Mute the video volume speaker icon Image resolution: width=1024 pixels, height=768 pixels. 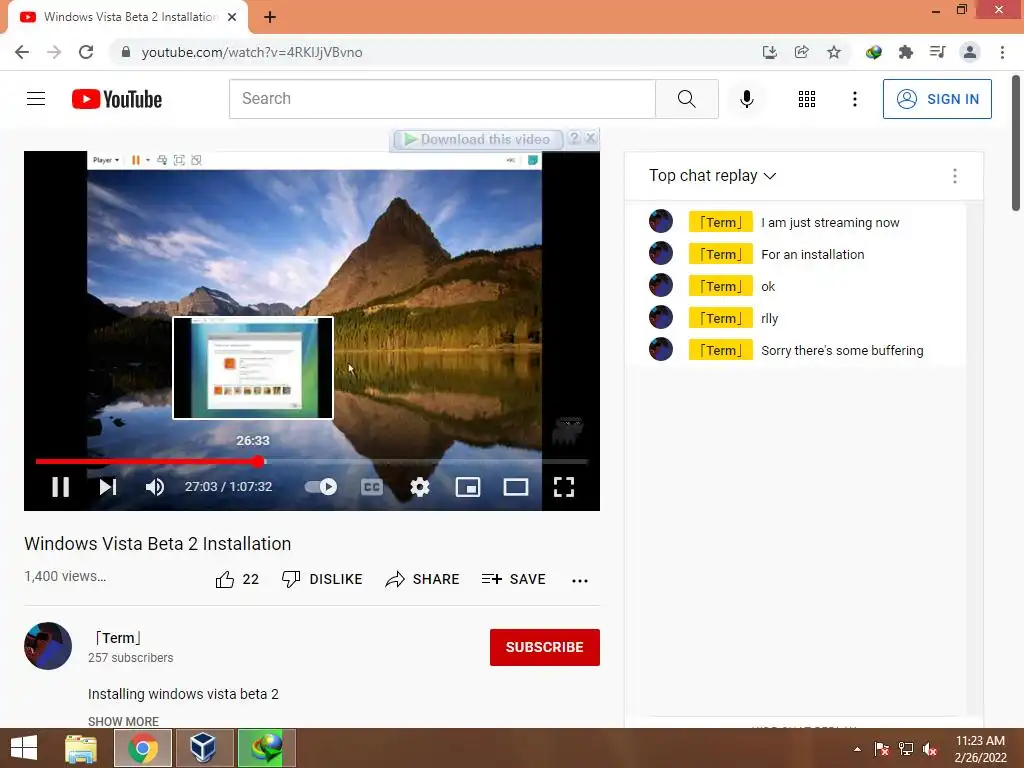[155, 487]
